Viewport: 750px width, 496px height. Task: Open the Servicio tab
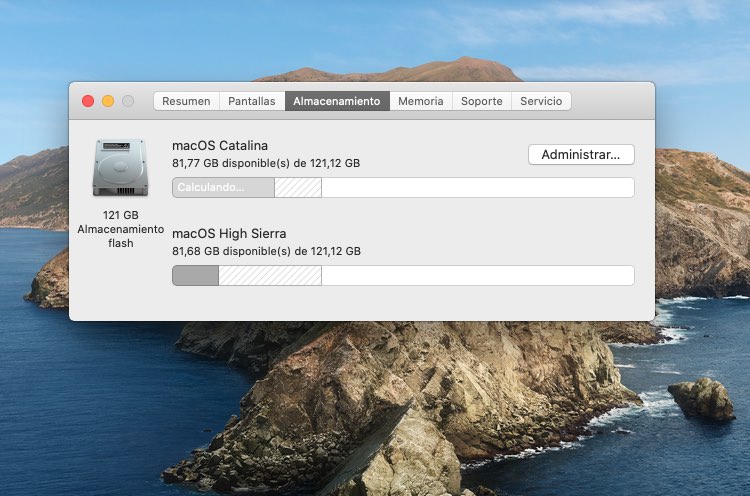541,101
